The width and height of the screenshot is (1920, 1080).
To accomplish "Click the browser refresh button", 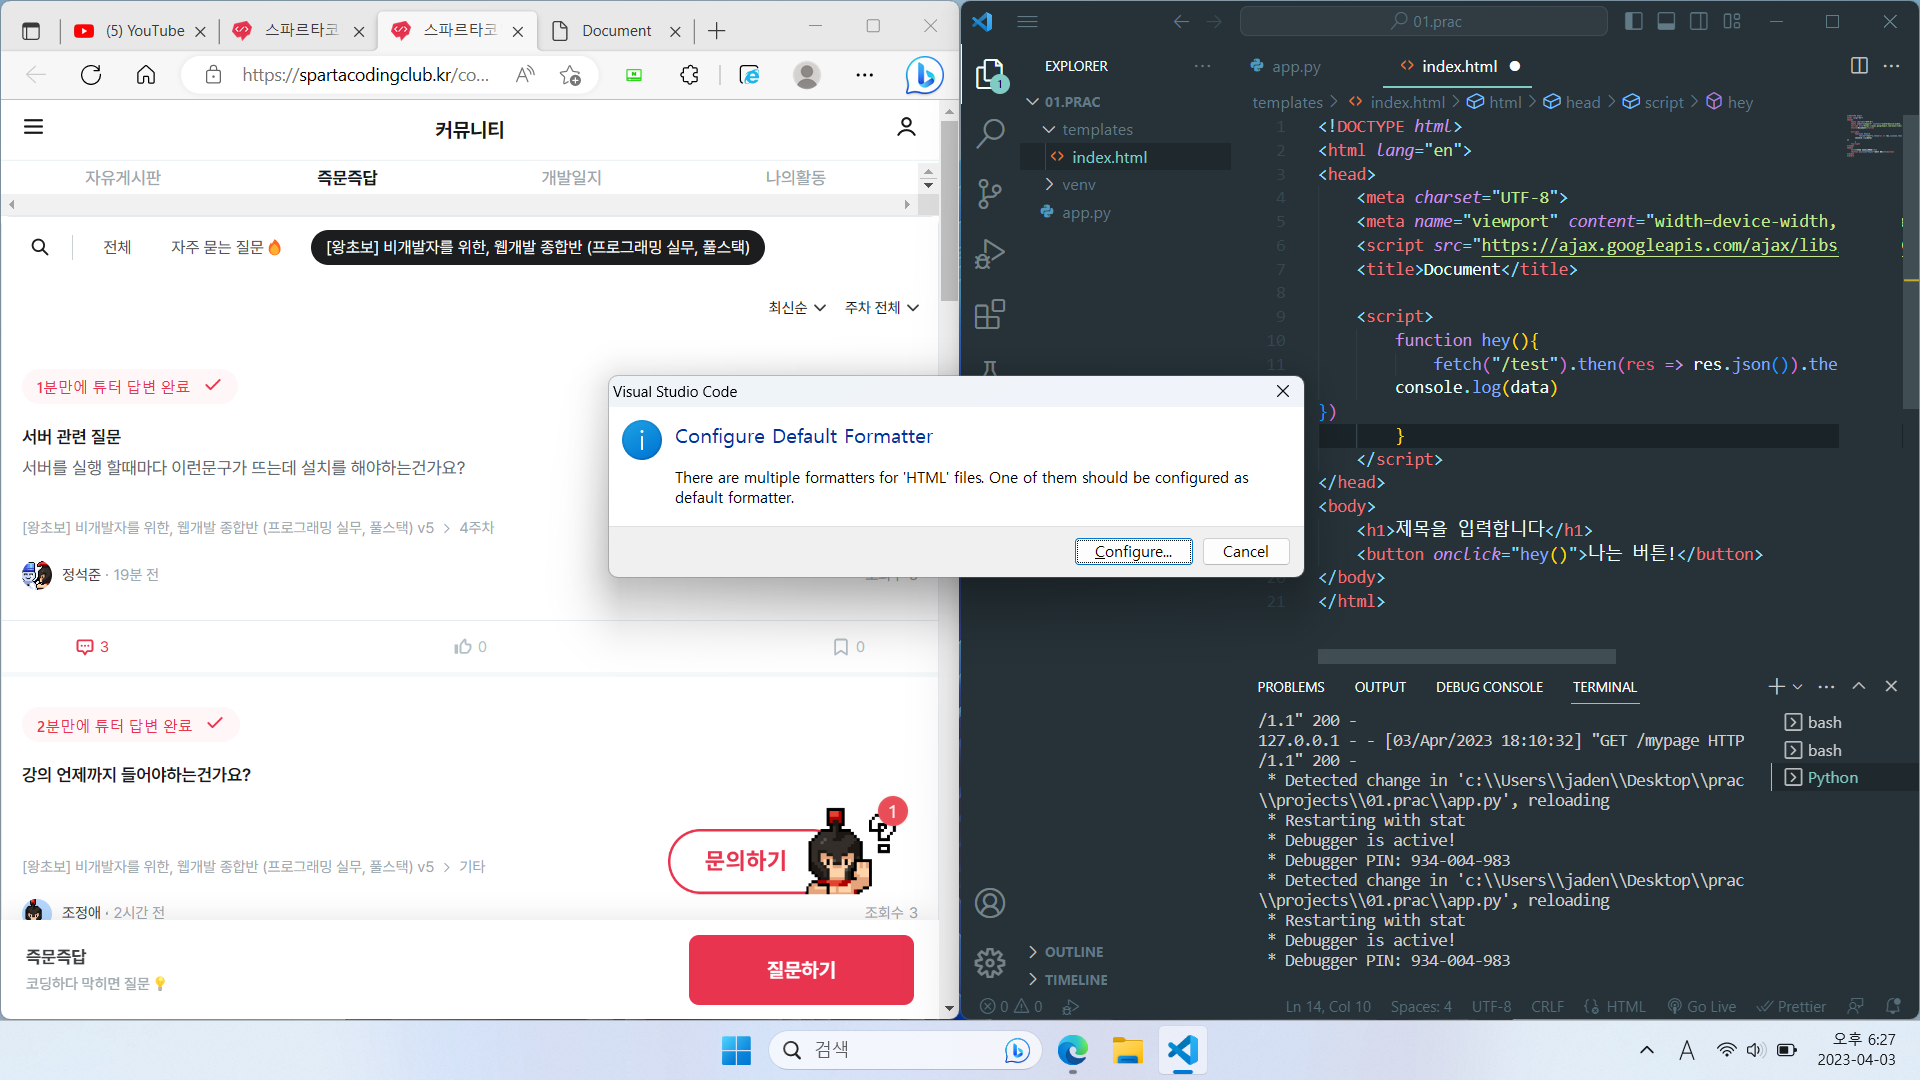I will tap(91, 75).
